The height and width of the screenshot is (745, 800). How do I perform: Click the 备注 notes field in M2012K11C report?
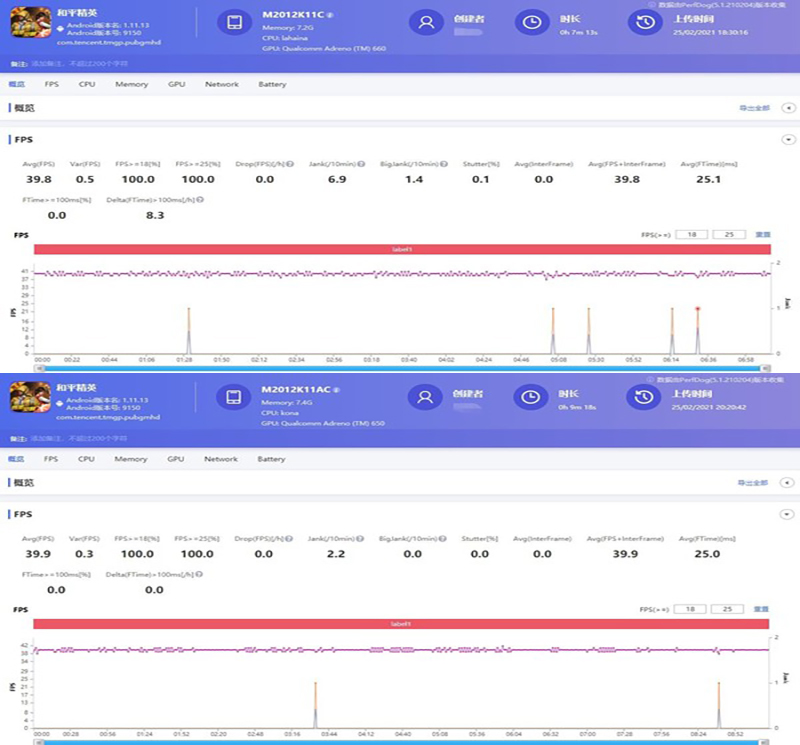click(80, 64)
